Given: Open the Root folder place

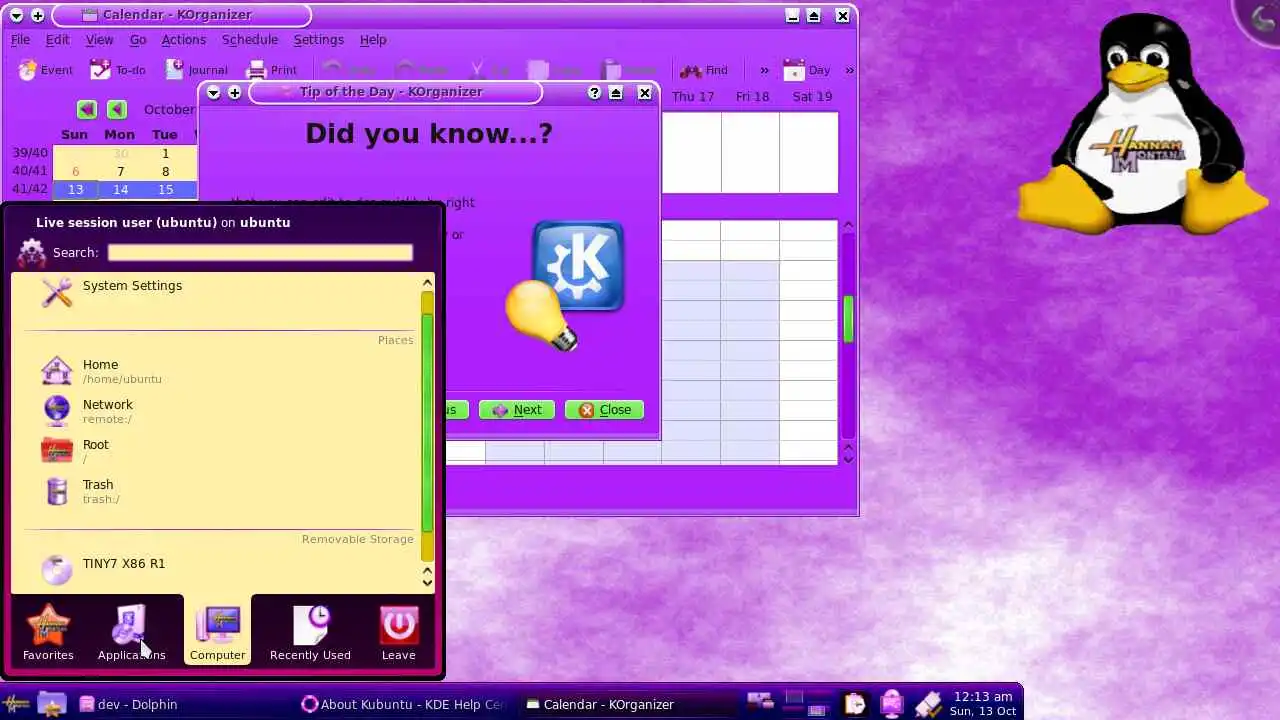Looking at the screenshot, I should click(x=218, y=451).
